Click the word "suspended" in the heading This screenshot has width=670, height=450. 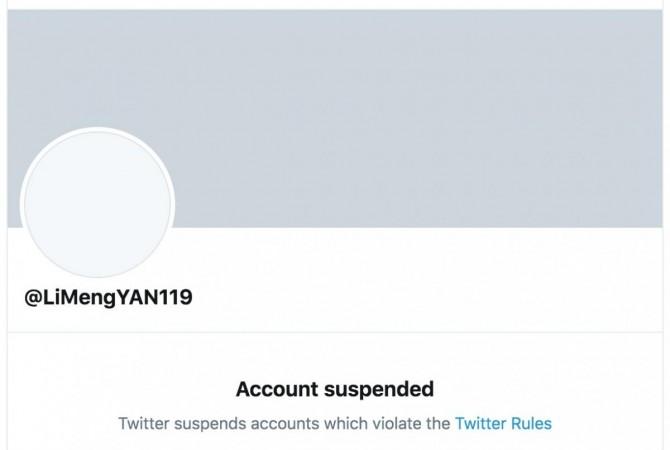(x=379, y=389)
